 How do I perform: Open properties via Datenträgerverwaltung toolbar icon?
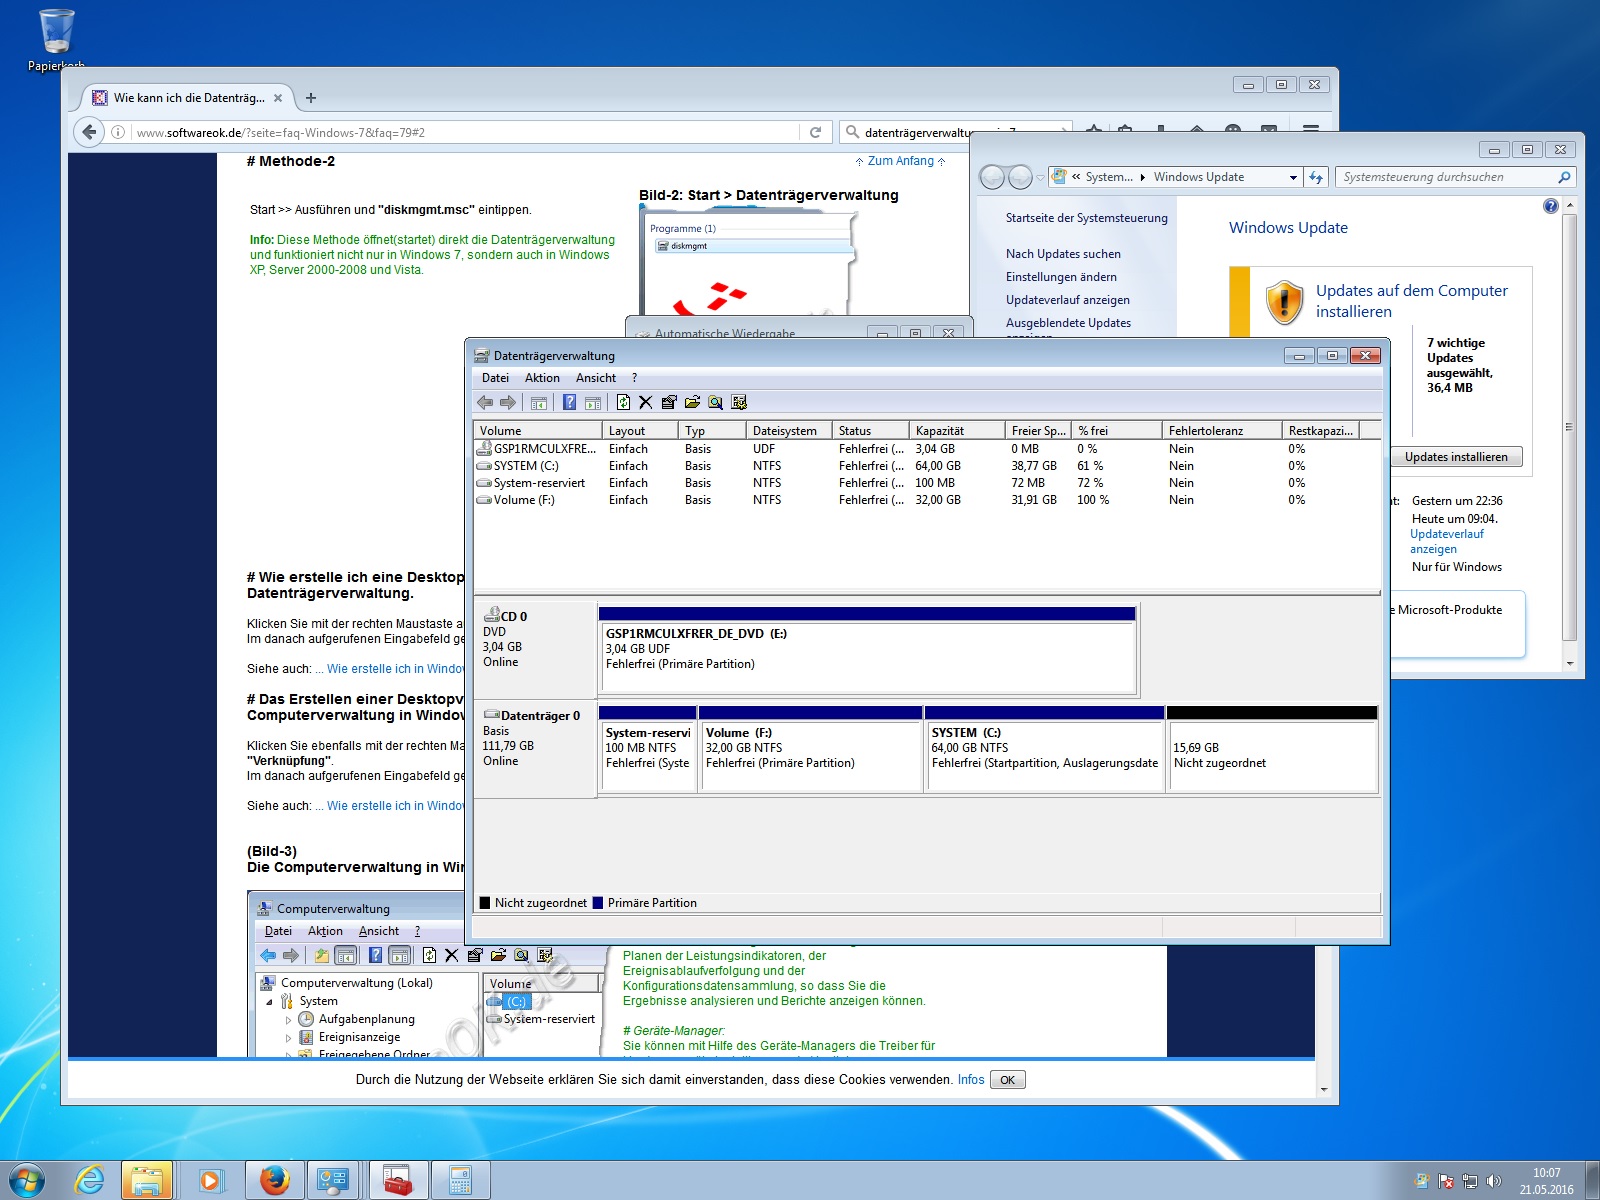[x=669, y=402]
